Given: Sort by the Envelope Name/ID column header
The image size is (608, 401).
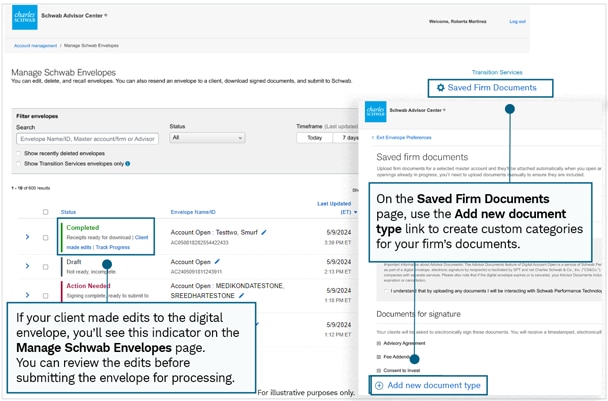Looking at the screenshot, I should click(x=193, y=212).
